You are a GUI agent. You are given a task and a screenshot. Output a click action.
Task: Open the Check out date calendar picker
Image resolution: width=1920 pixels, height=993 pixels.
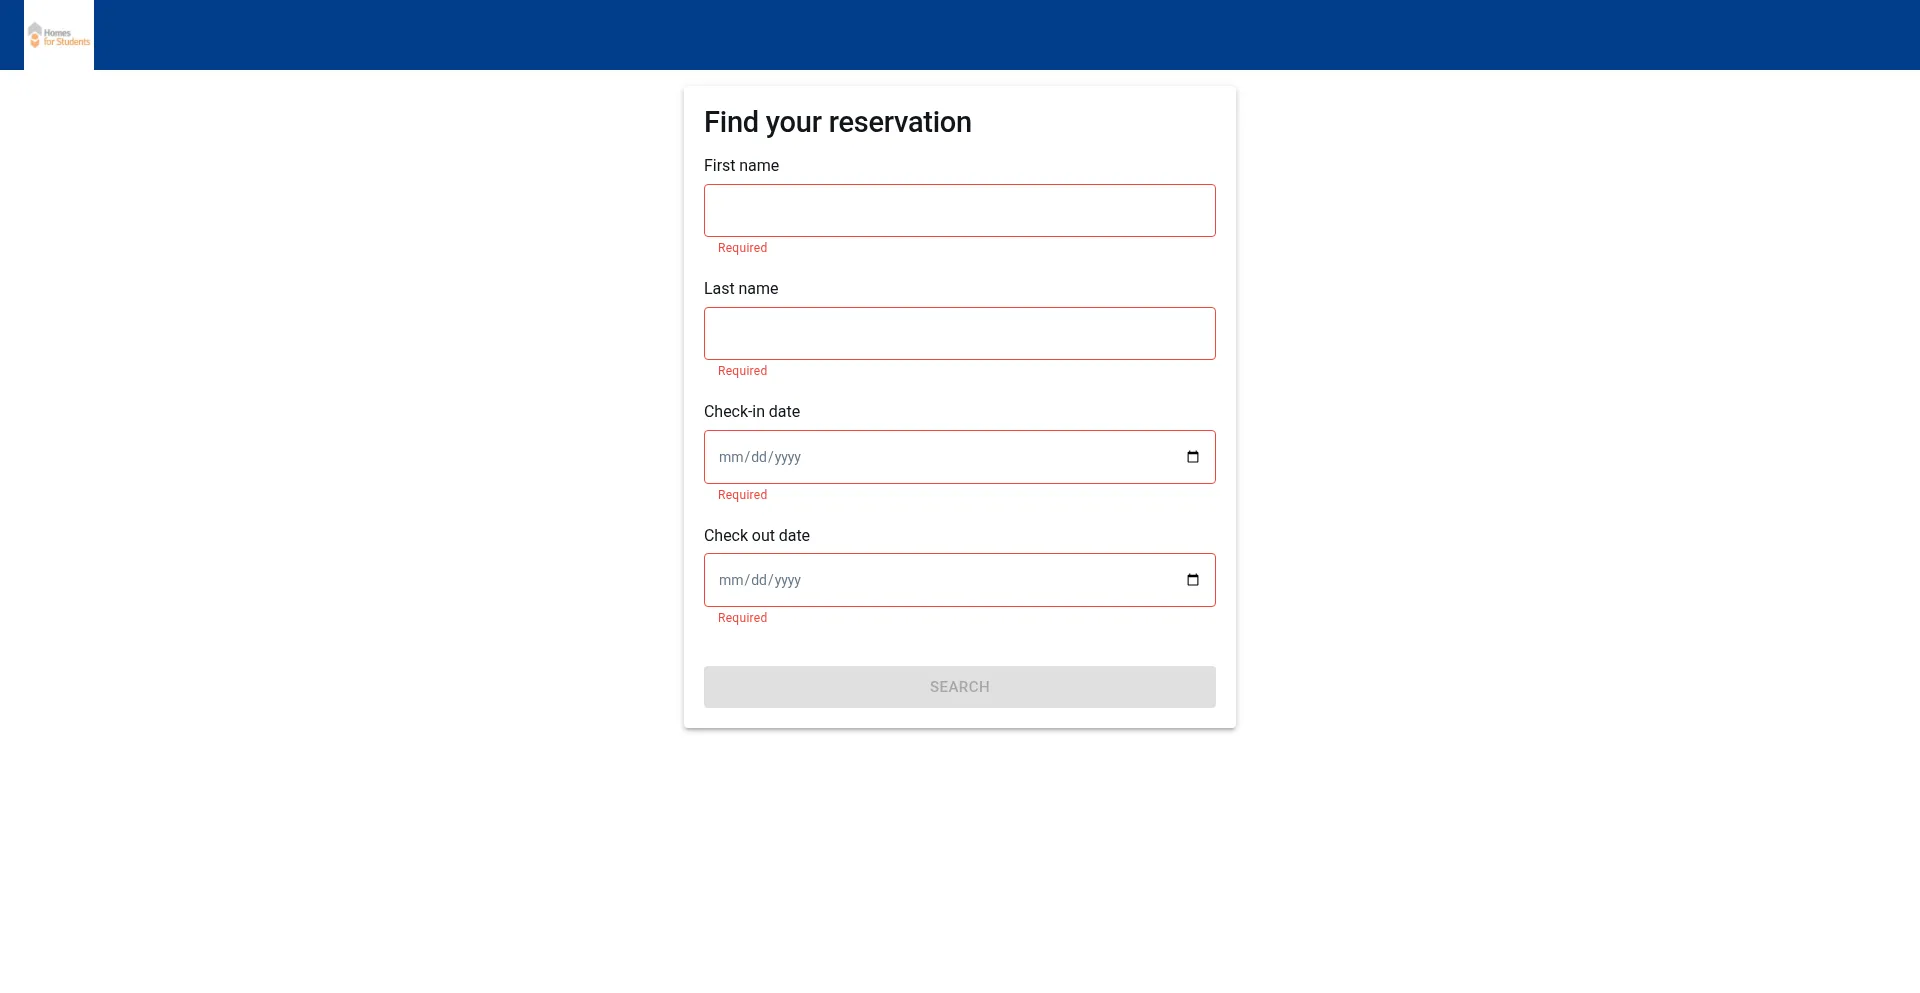(1192, 580)
